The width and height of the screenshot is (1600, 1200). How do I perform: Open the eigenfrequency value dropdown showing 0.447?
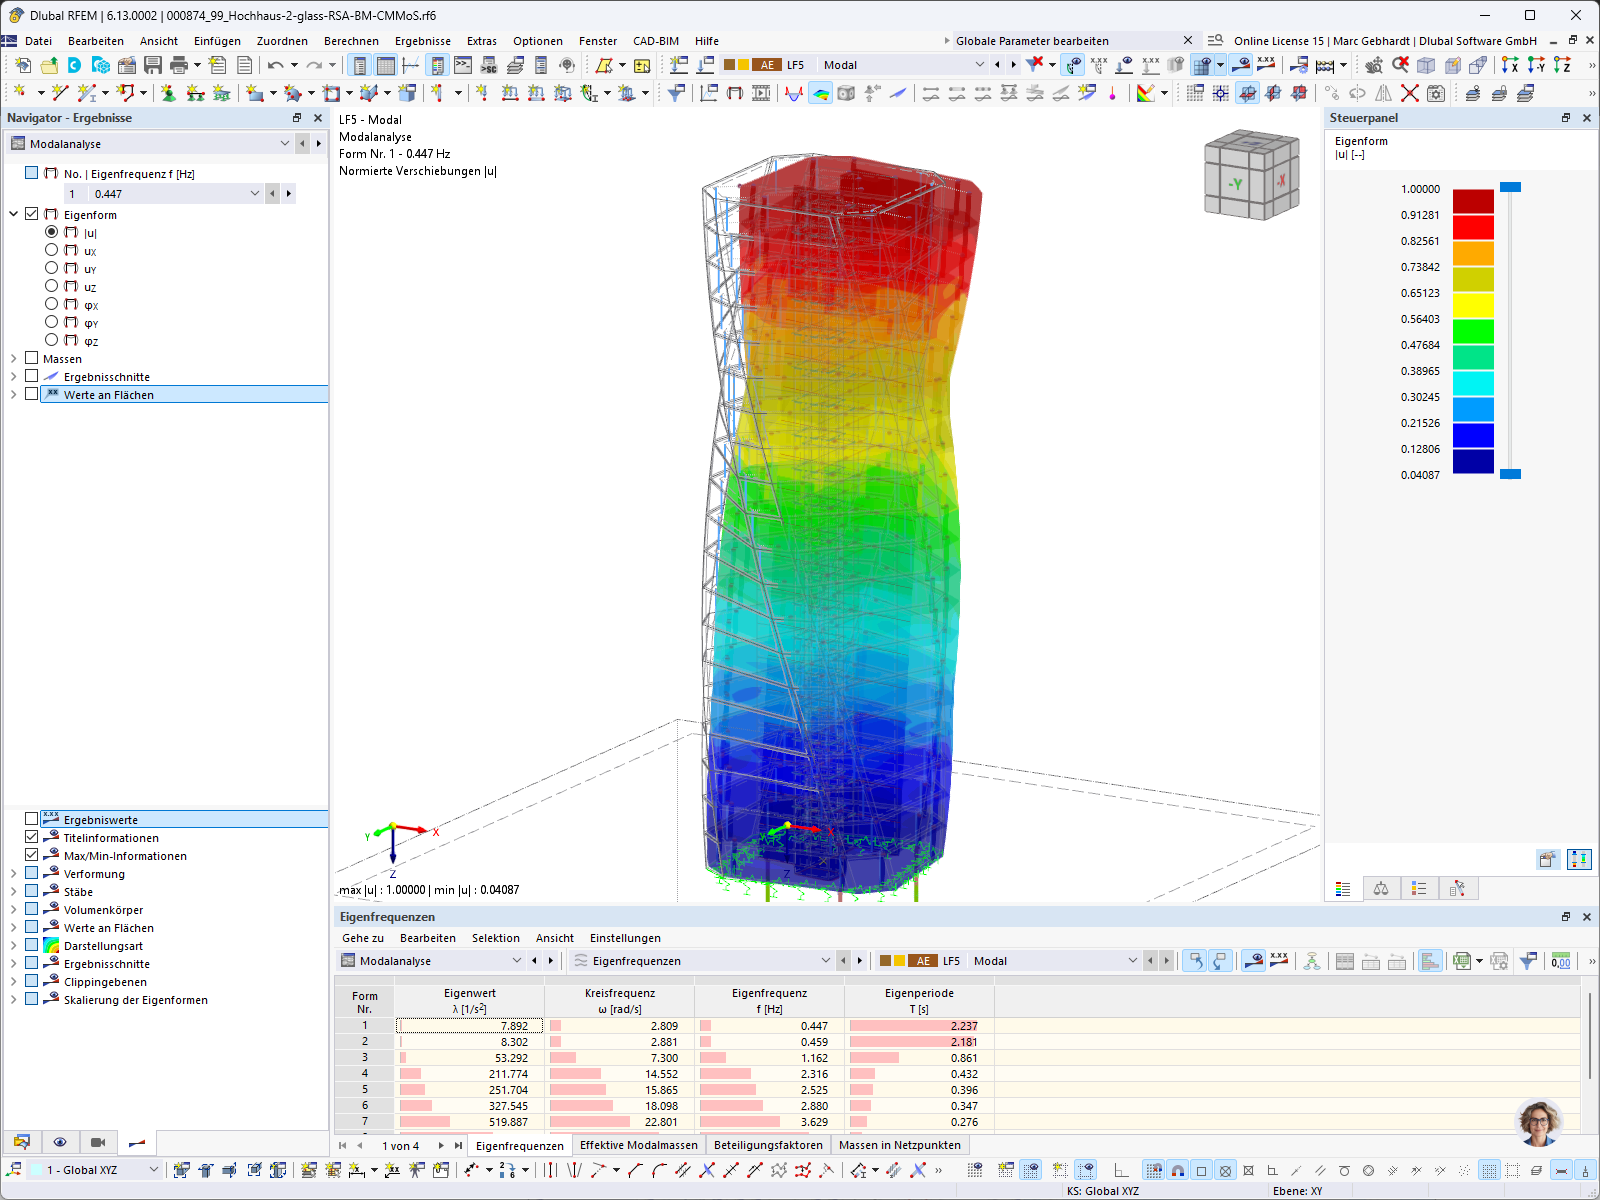click(253, 193)
